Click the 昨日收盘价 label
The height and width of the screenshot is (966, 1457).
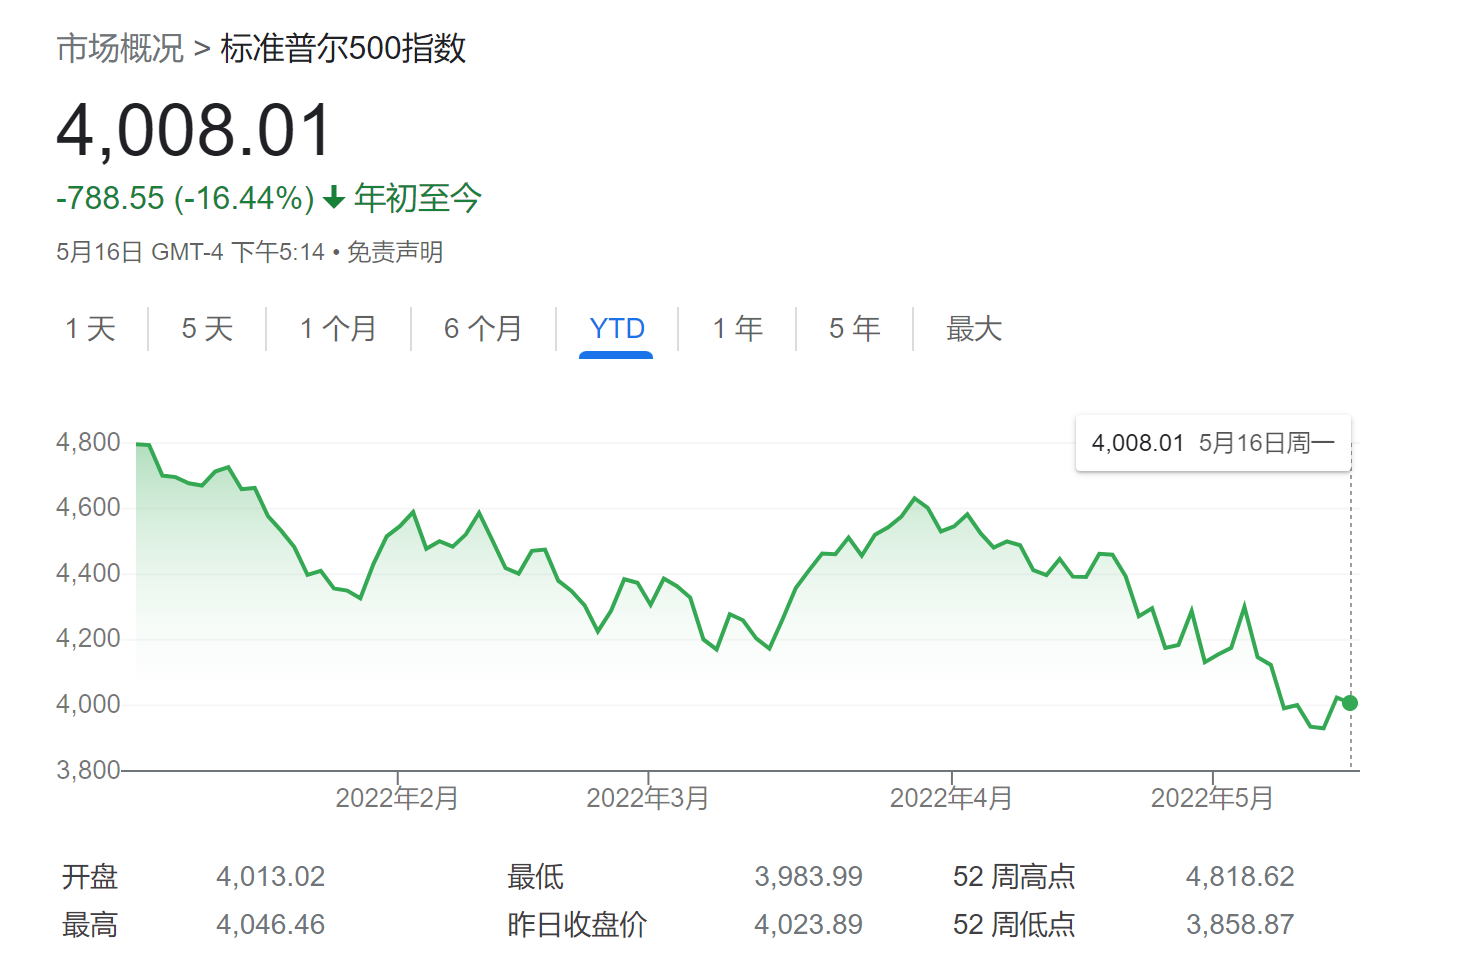tap(577, 925)
